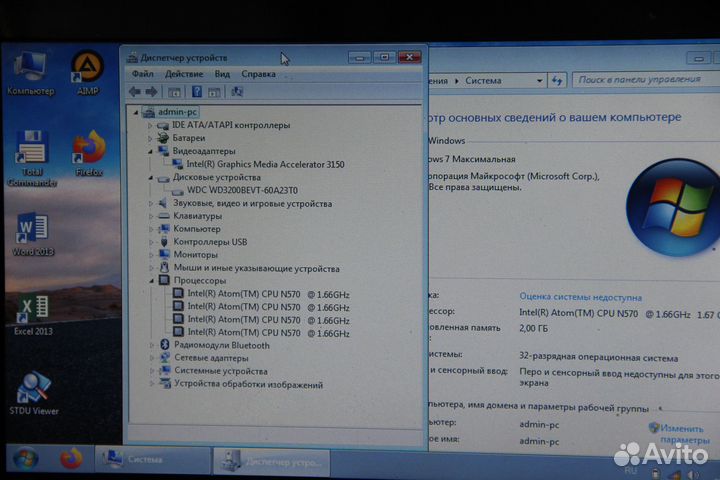Click the console tree toolbar icon in Device Manager

click(x=174, y=92)
